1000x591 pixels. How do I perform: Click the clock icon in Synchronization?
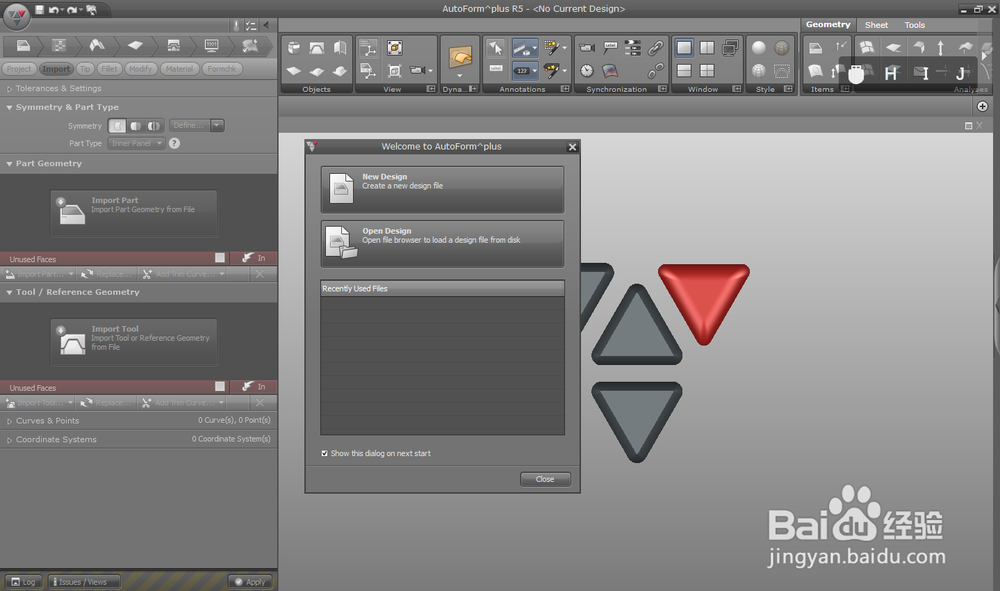587,71
